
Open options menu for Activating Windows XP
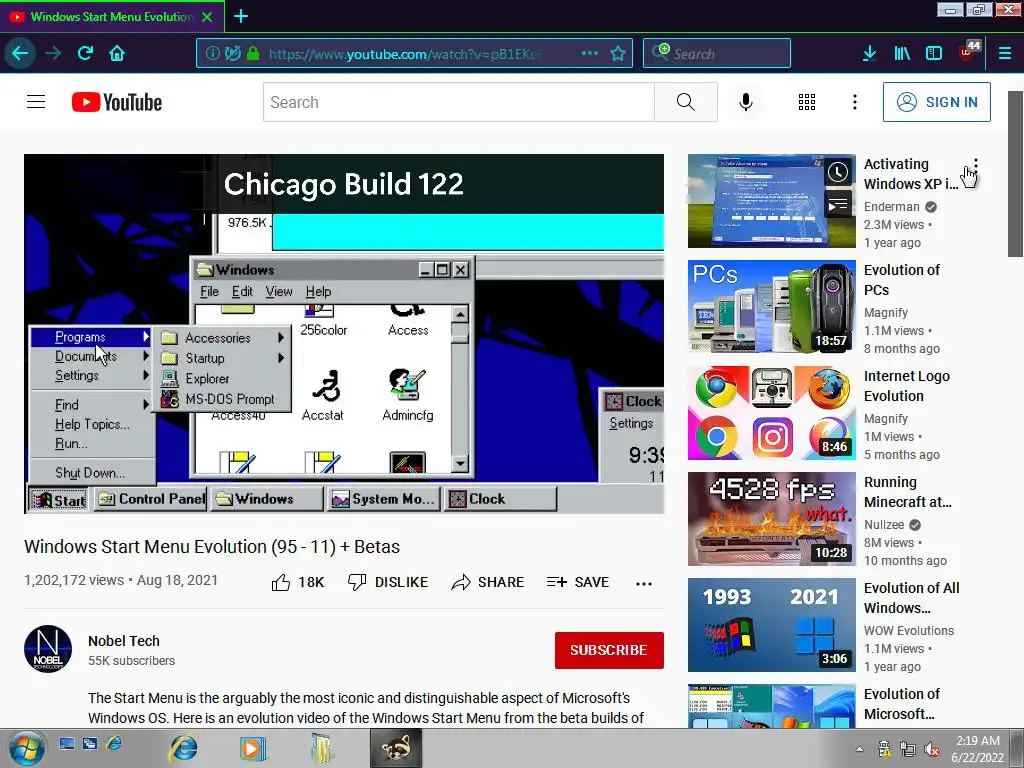point(975,165)
